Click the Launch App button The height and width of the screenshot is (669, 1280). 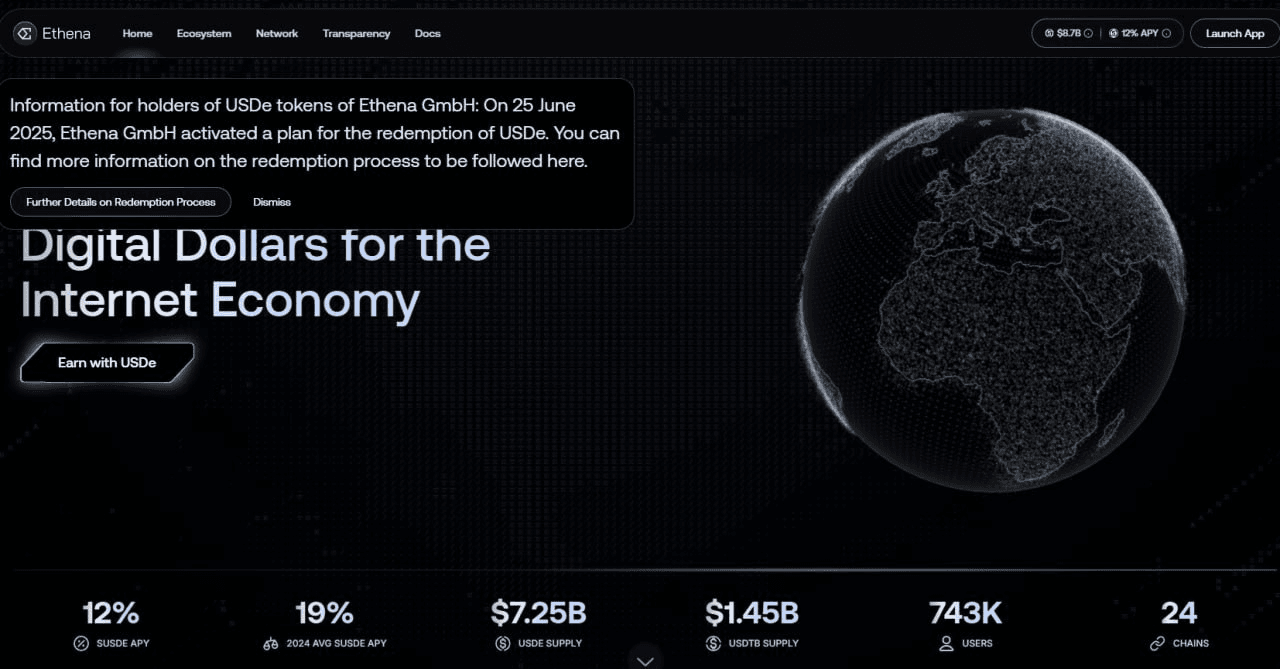click(x=1235, y=33)
